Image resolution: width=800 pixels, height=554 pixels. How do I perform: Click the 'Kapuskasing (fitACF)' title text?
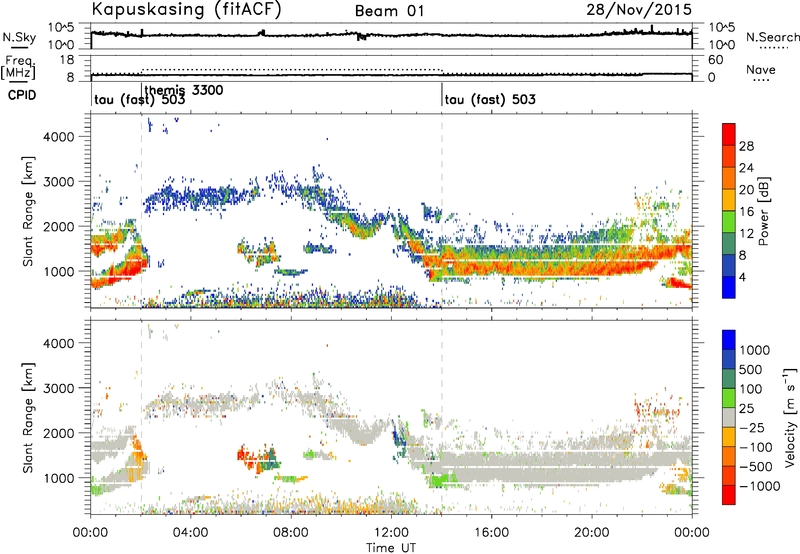coord(186,10)
